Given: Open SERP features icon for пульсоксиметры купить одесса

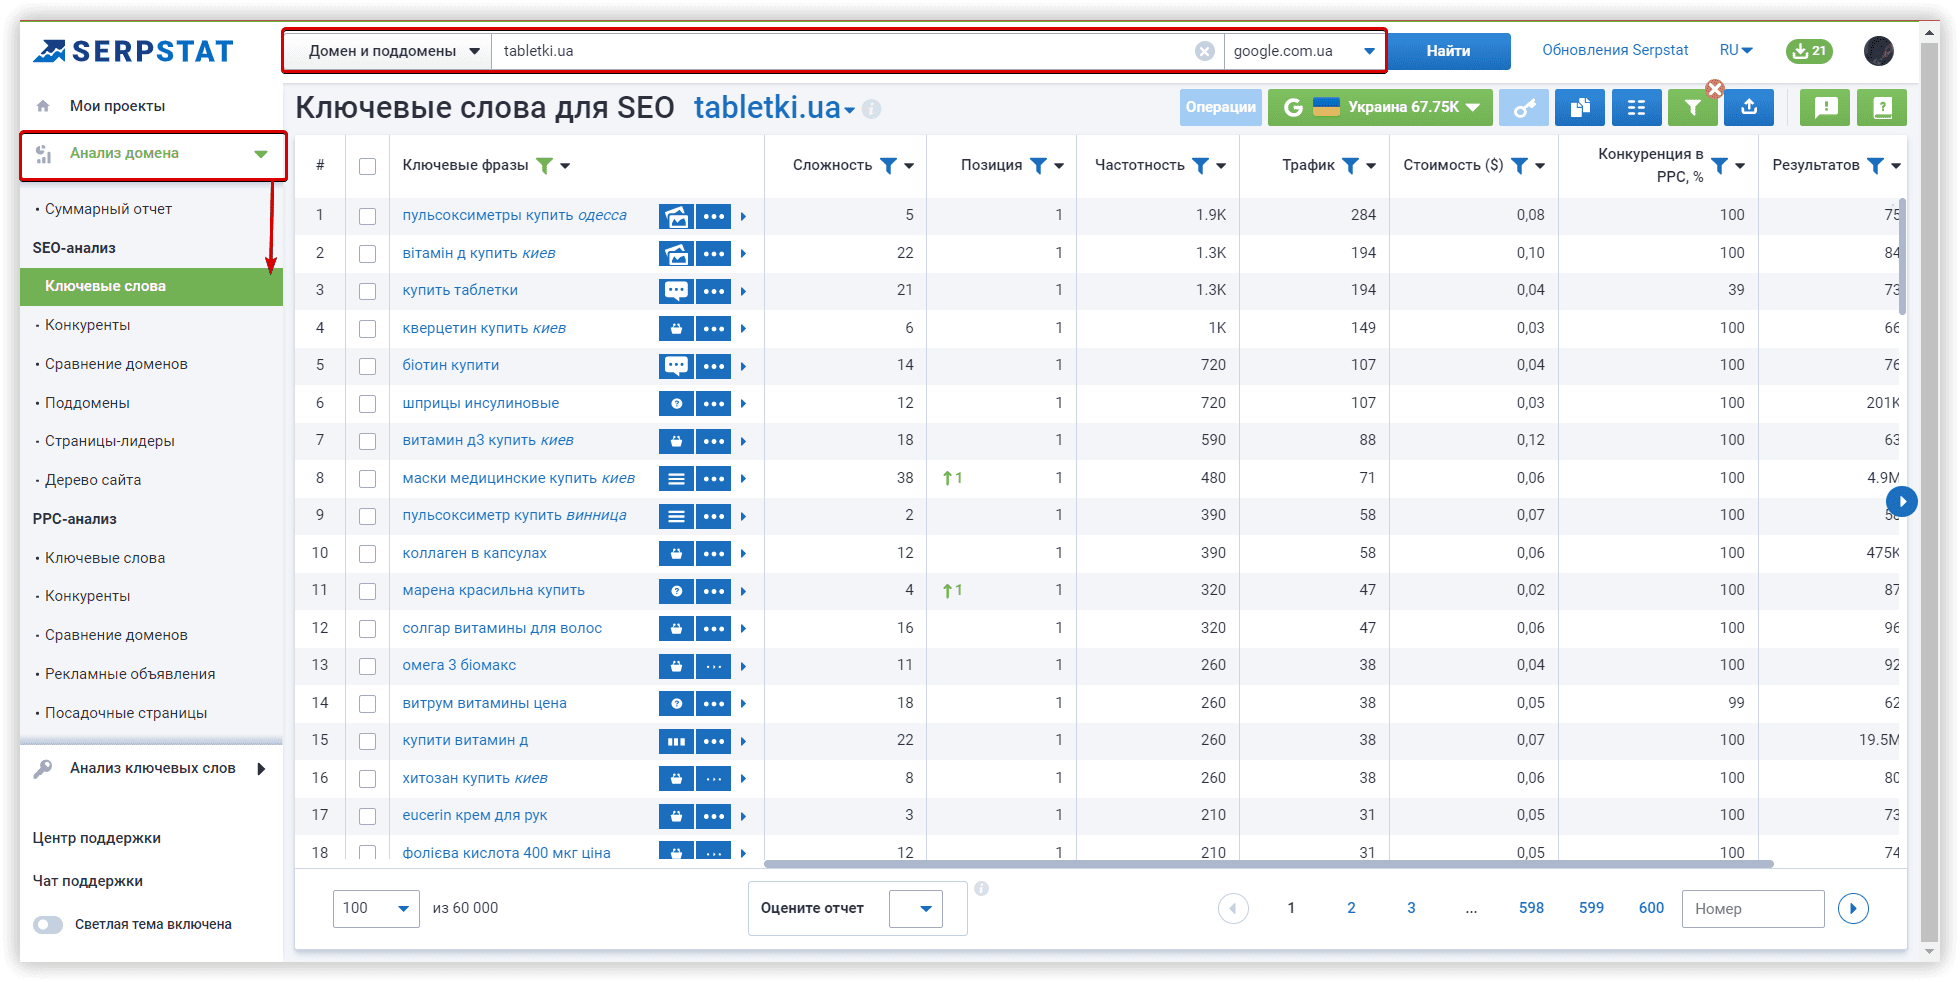Looking at the screenshot, I should (x=677, y=216).
